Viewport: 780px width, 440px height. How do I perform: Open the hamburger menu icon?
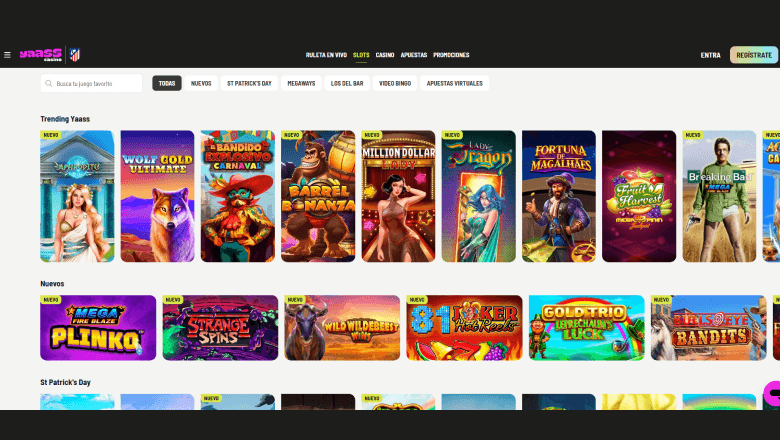point(7,55)
